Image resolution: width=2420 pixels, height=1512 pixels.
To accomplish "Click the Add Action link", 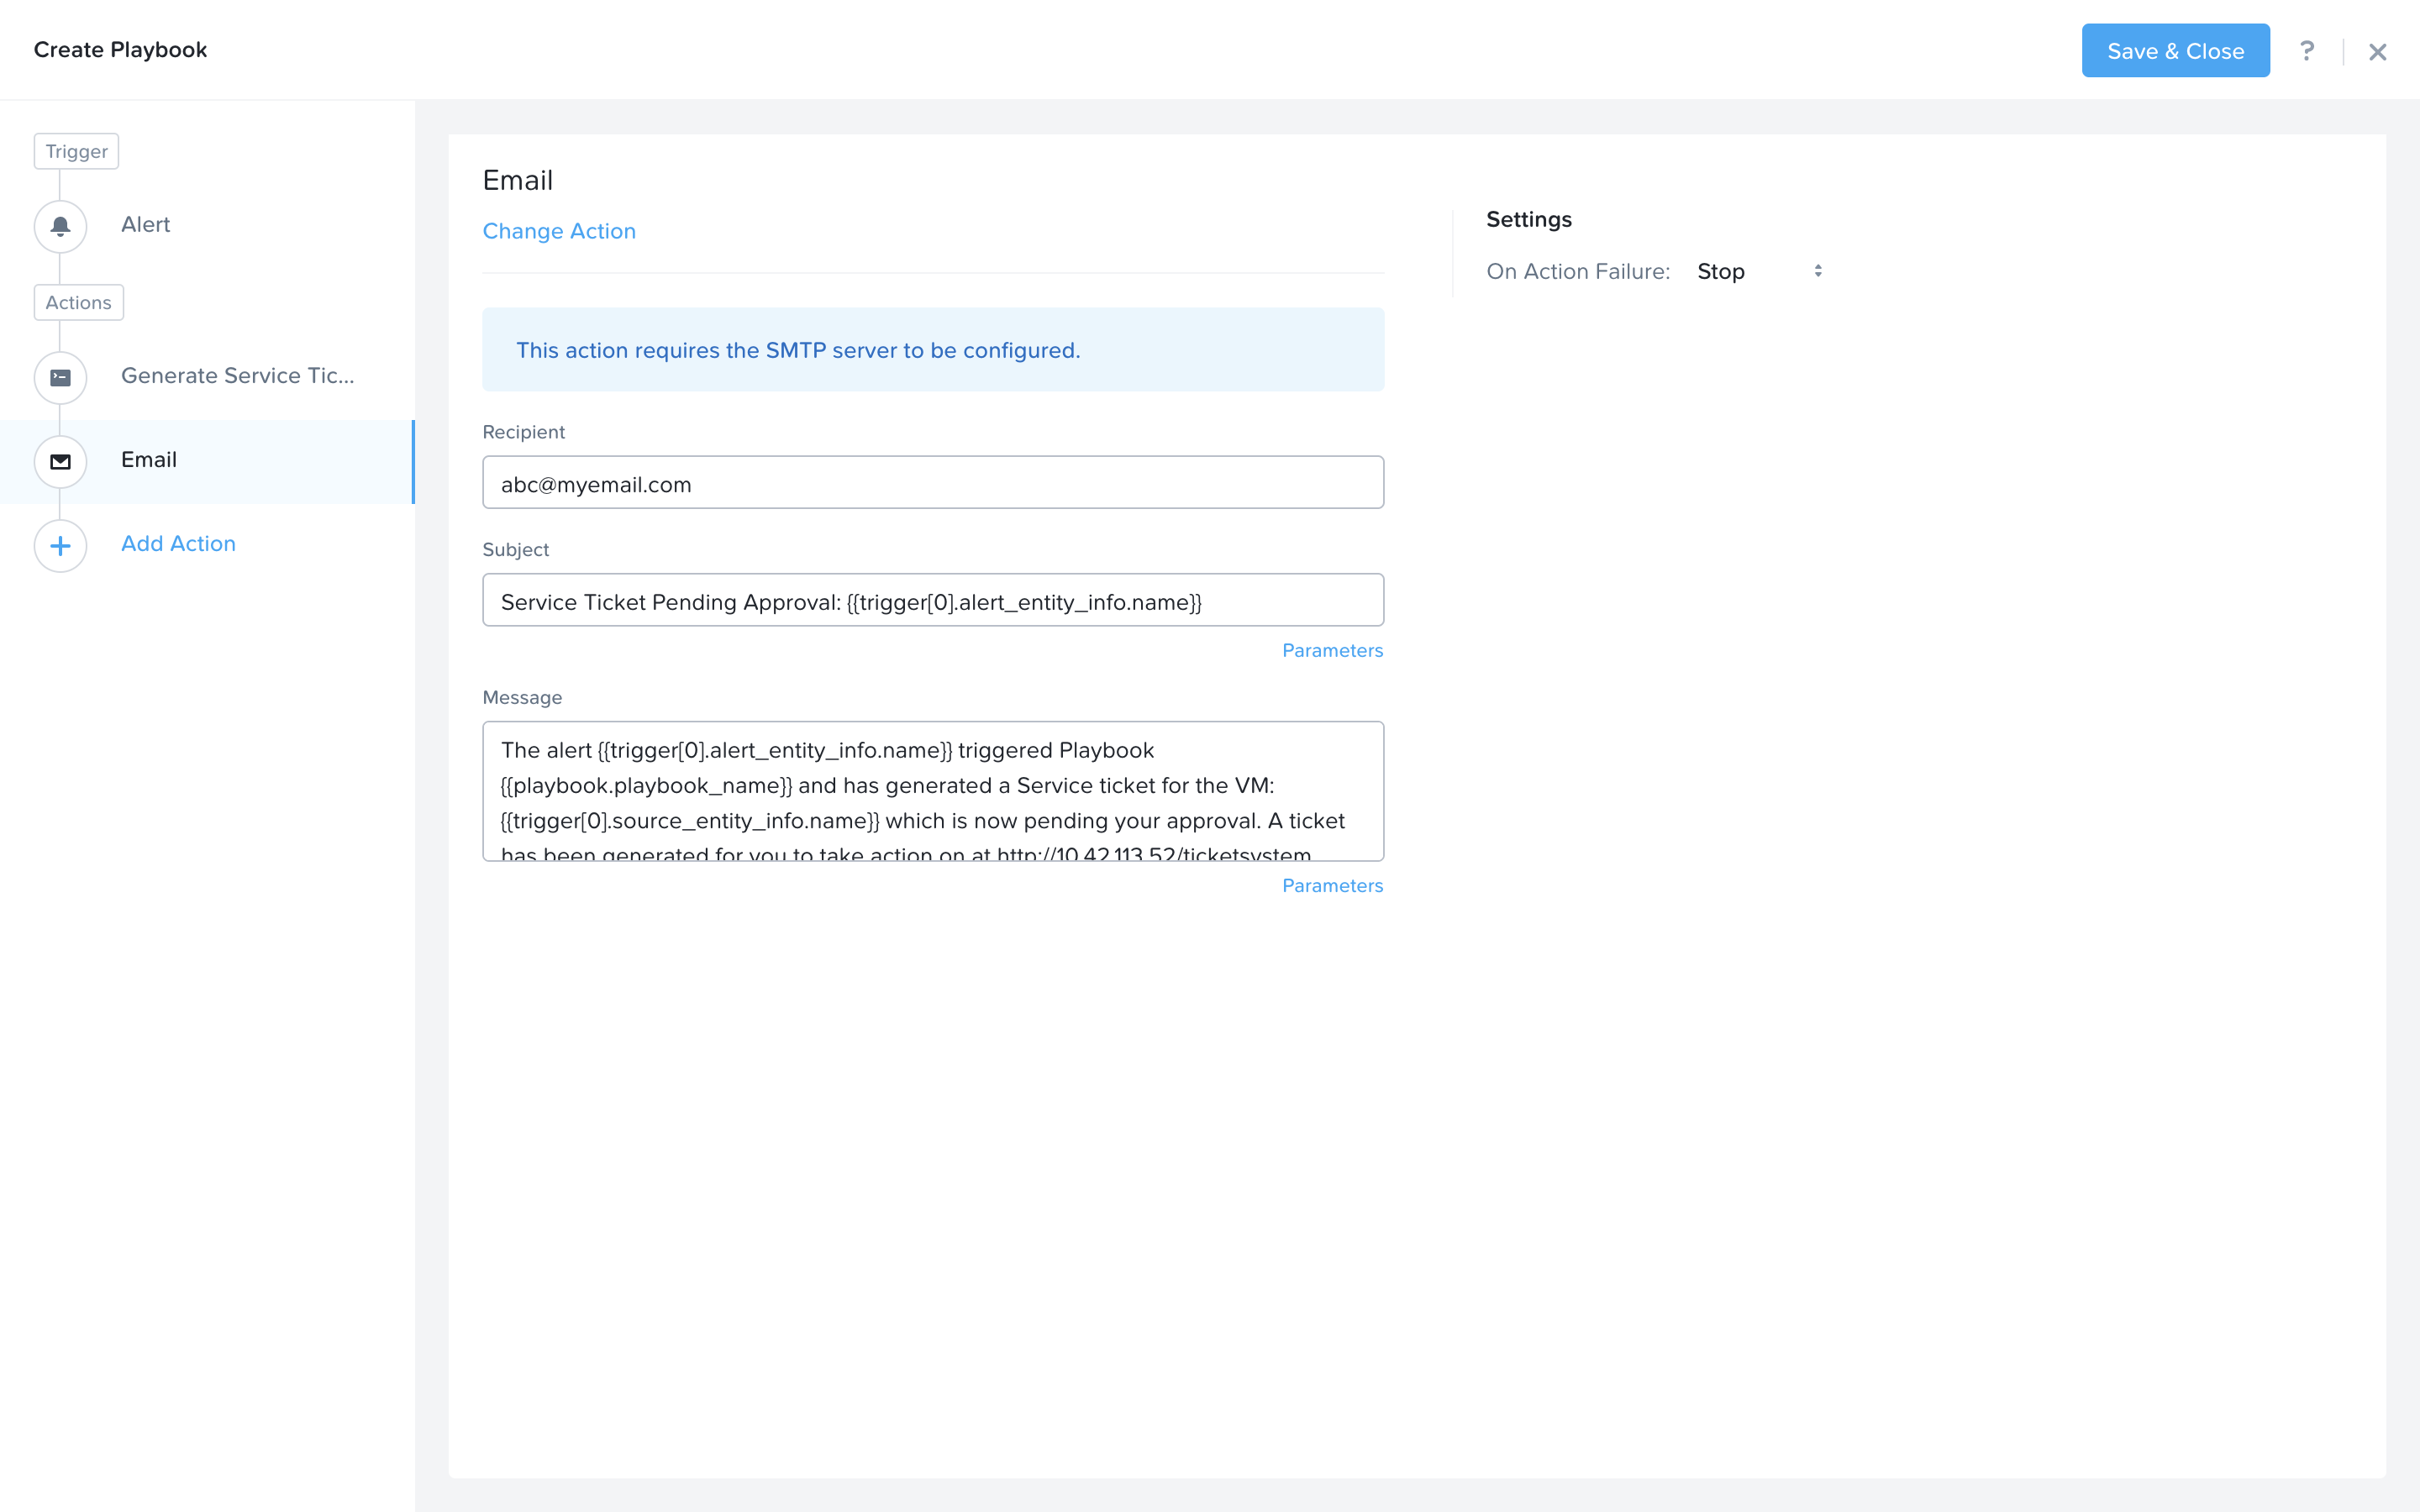I will coord(178,544).
